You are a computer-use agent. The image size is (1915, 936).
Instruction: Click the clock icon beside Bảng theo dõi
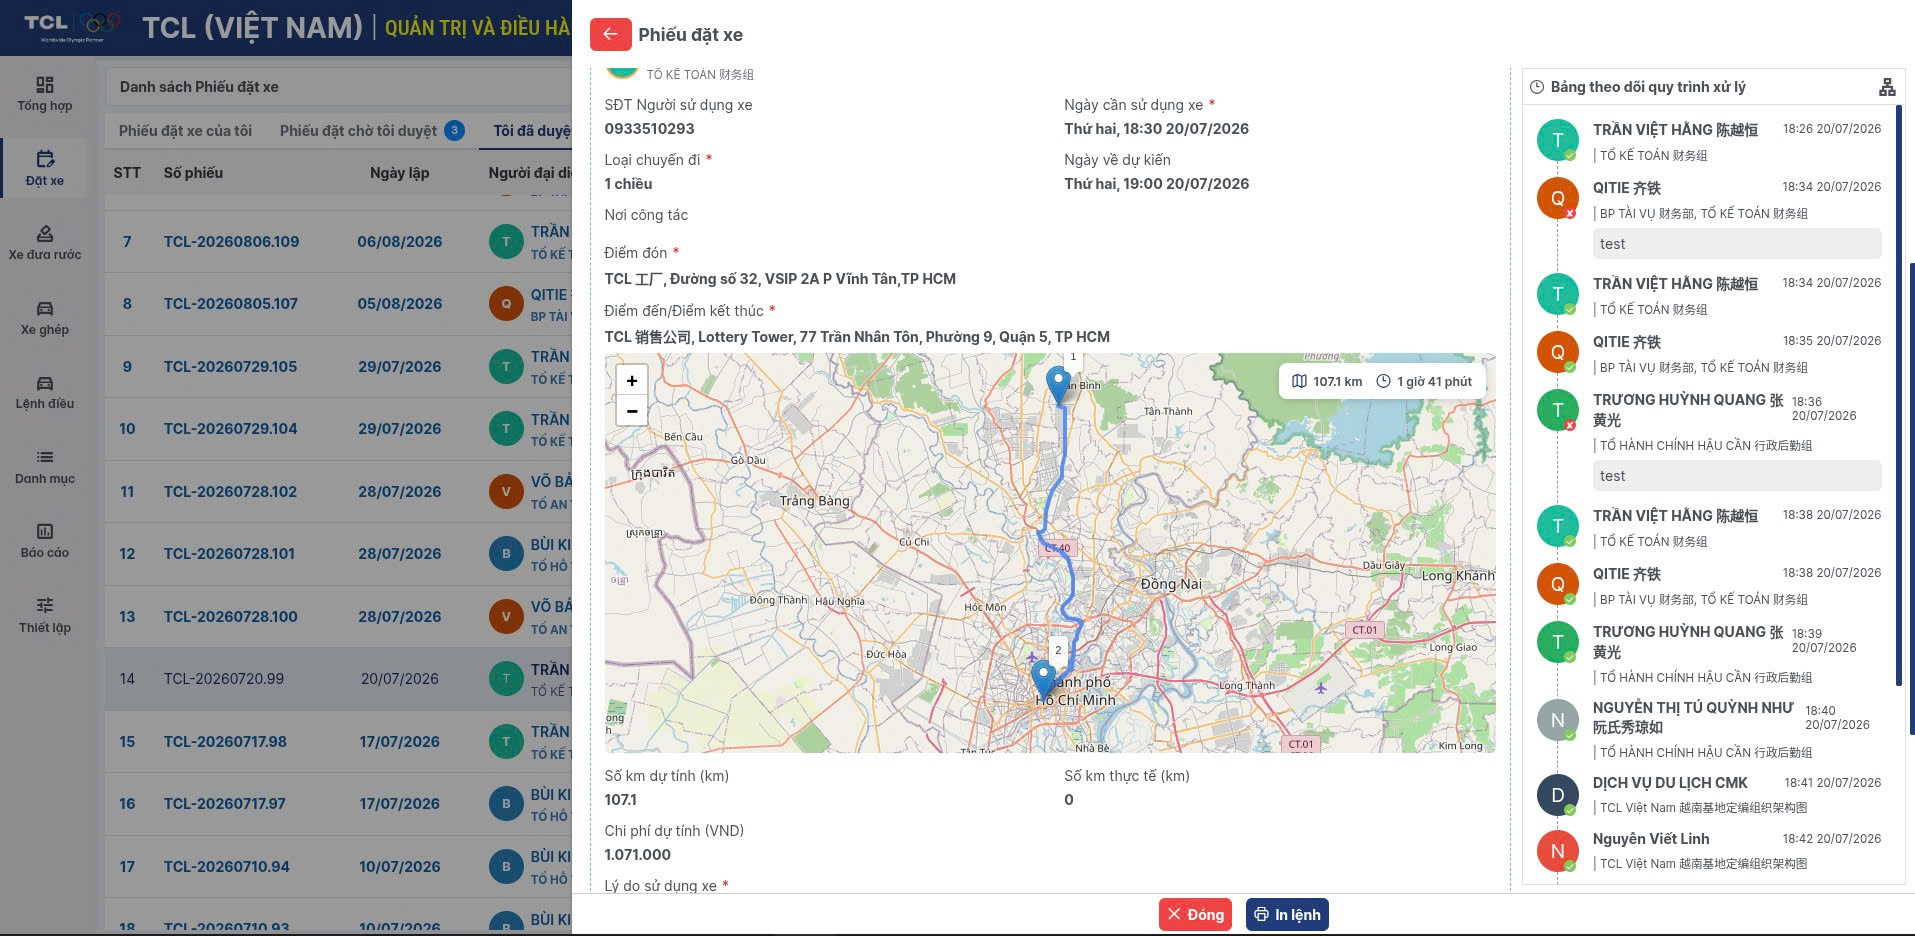pos(1537,87)
